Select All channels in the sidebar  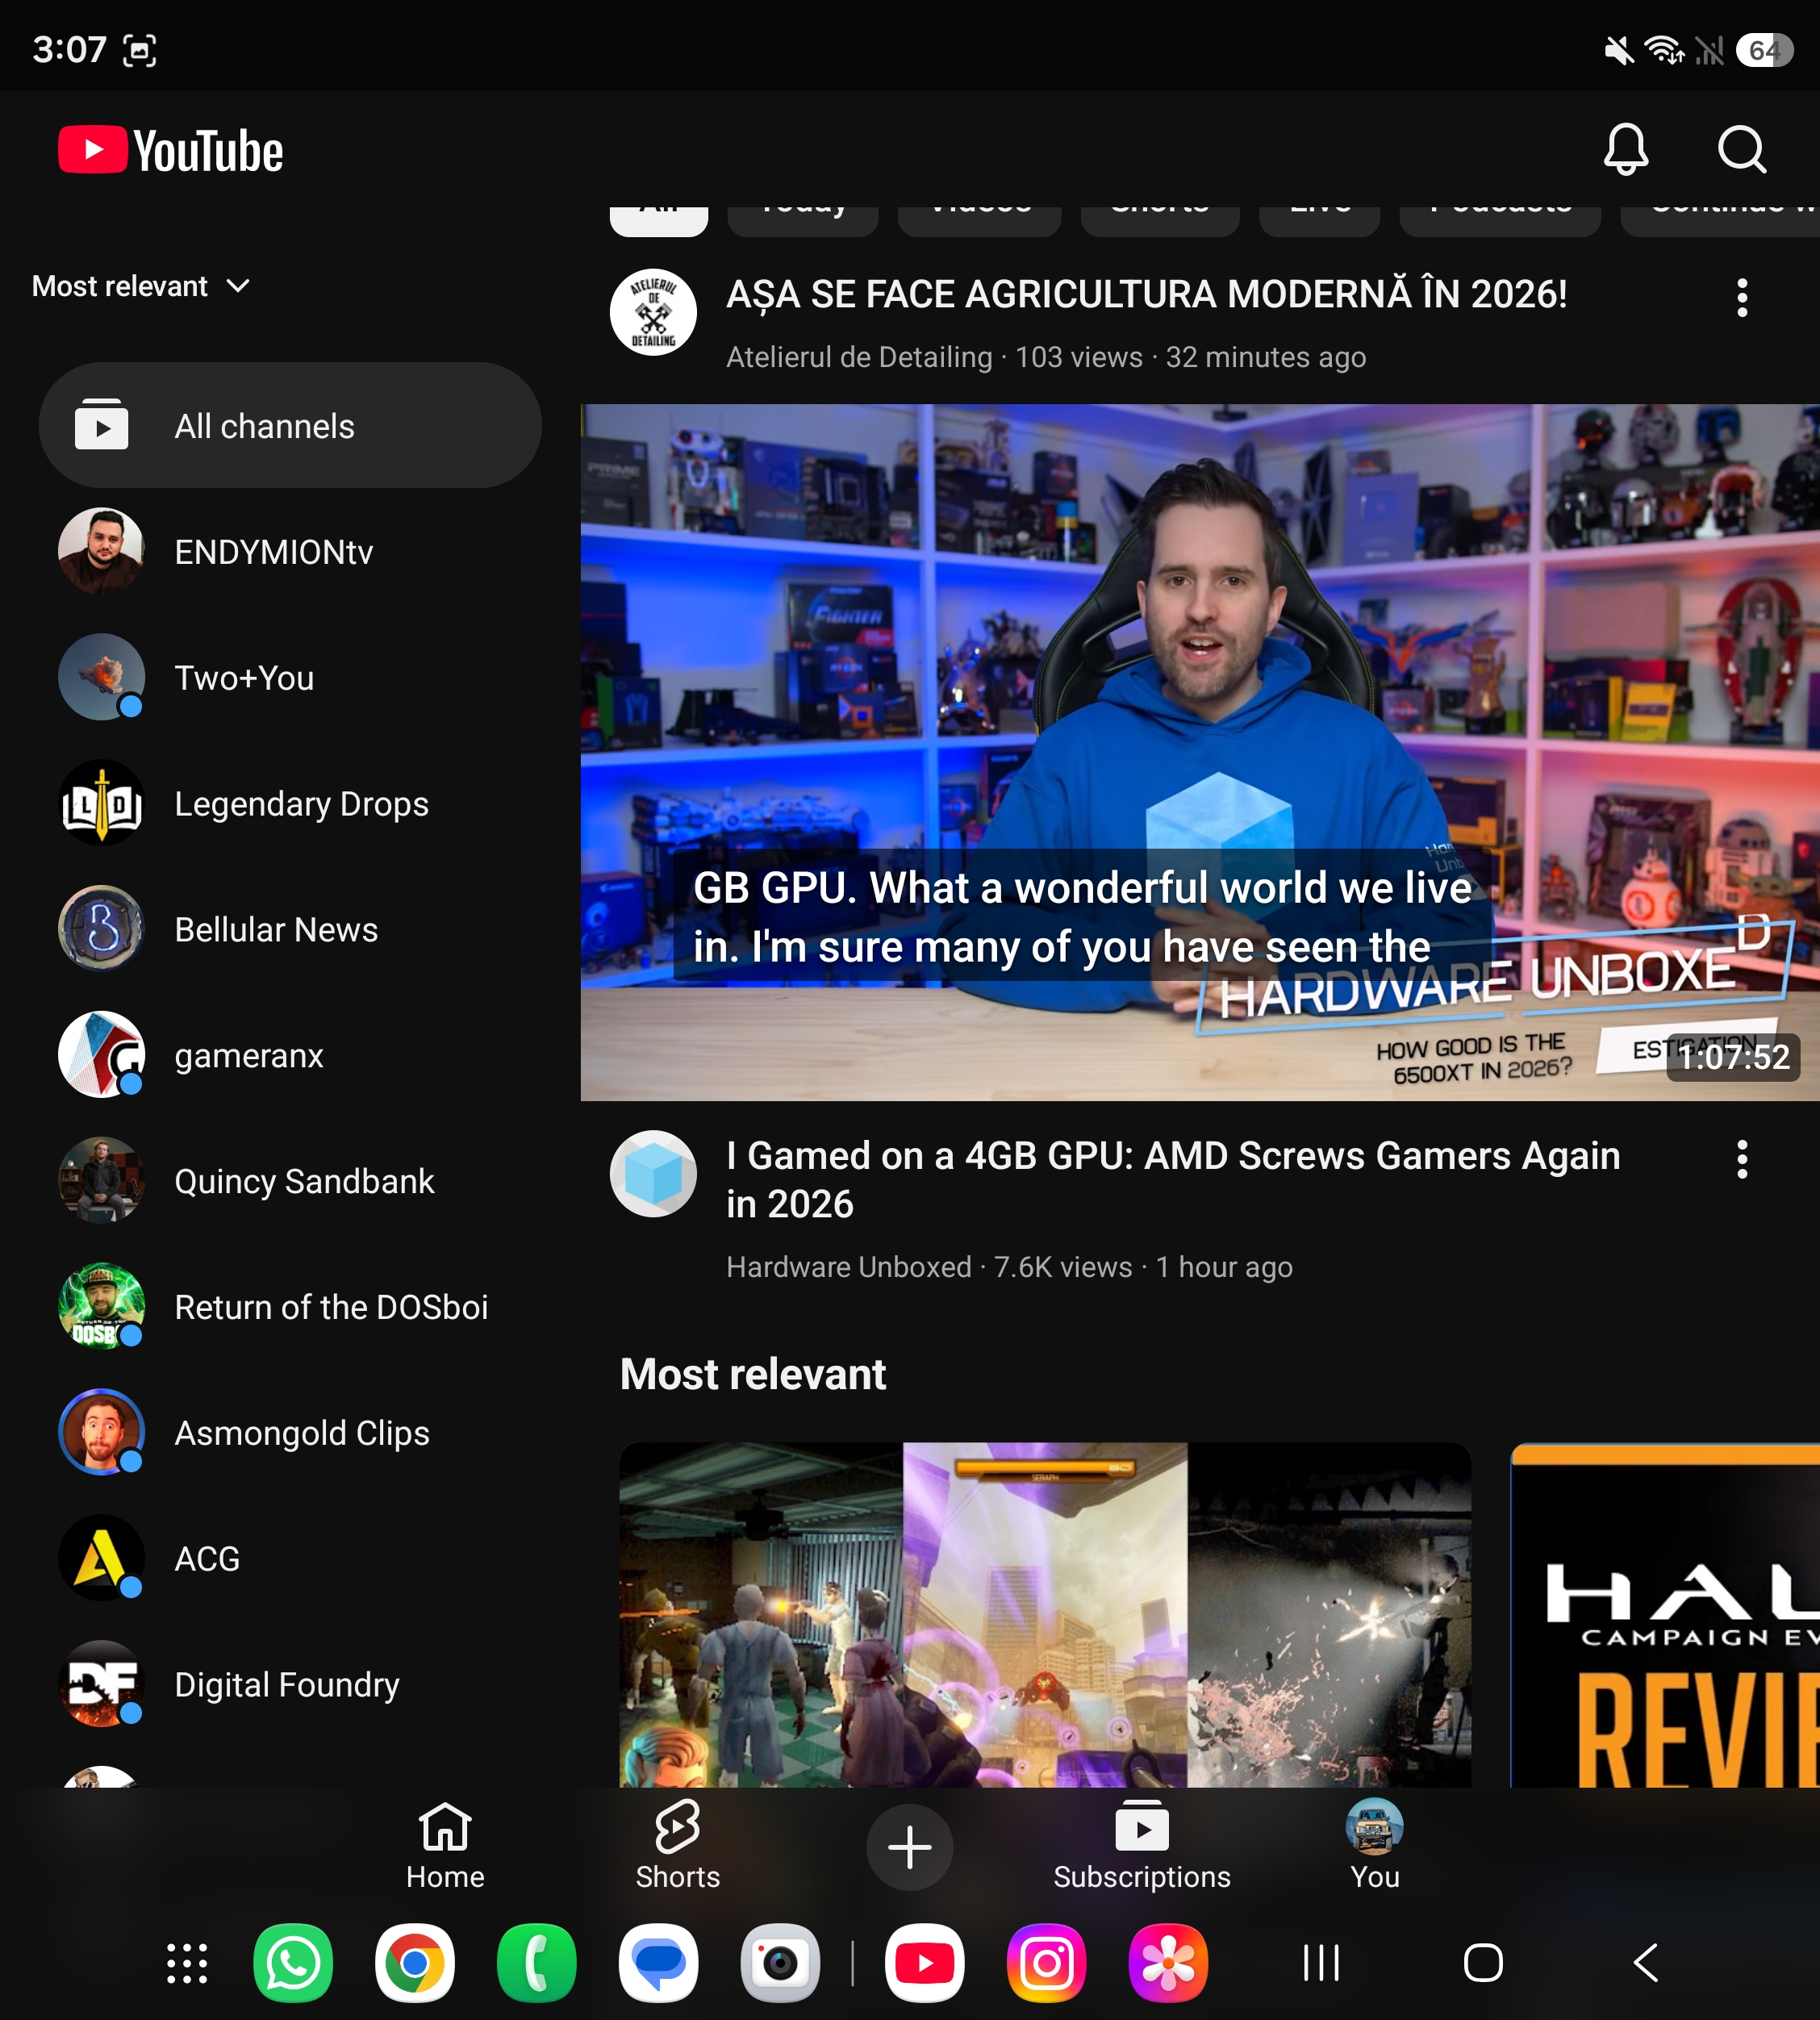click(x=290, y=426)
